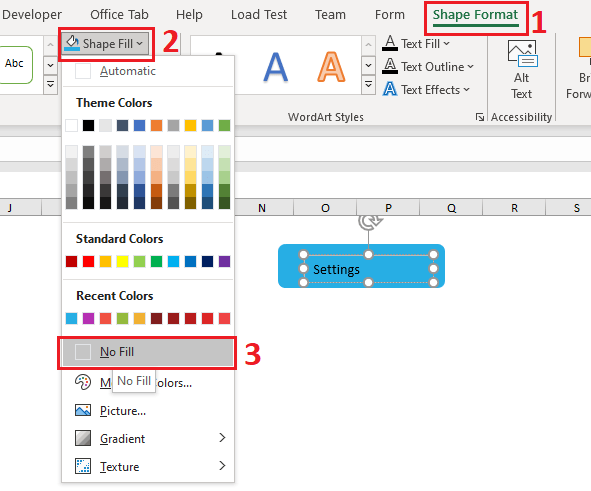The image size is (591, 491).
Task: Select column N header
Action: (x=262, y=208)
